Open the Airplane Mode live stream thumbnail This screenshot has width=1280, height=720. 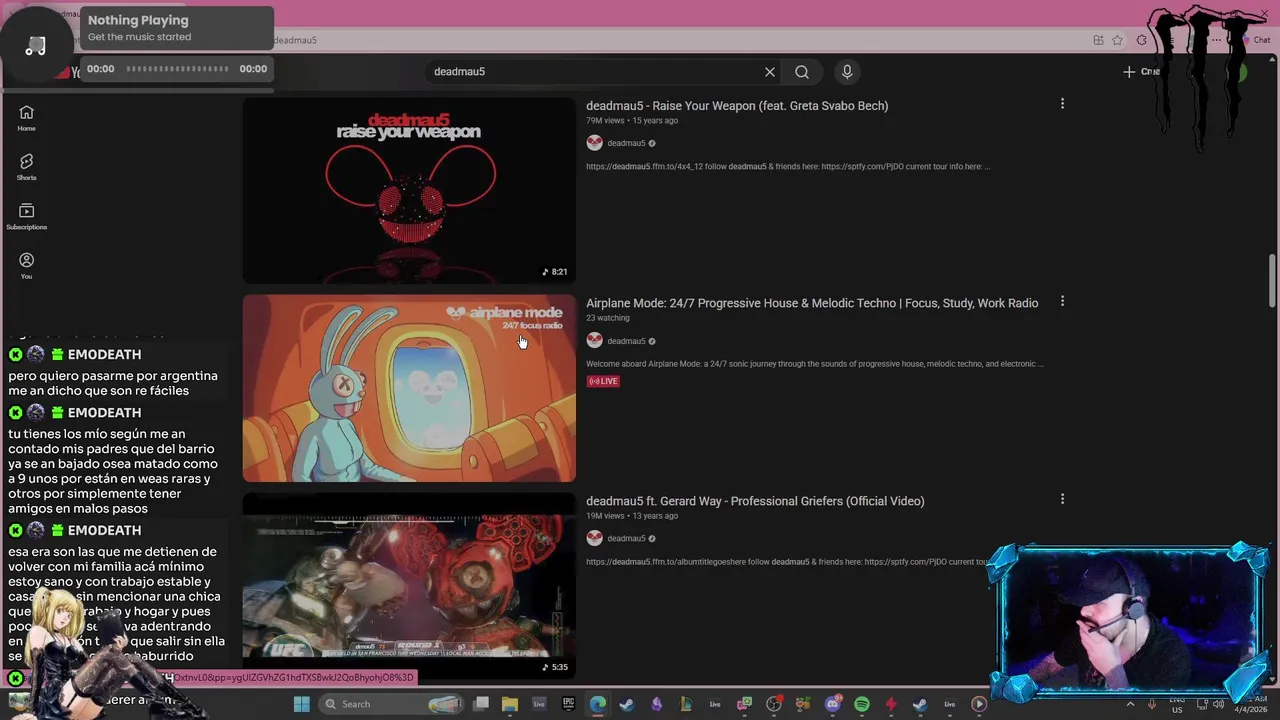click(x=409, y=388)
